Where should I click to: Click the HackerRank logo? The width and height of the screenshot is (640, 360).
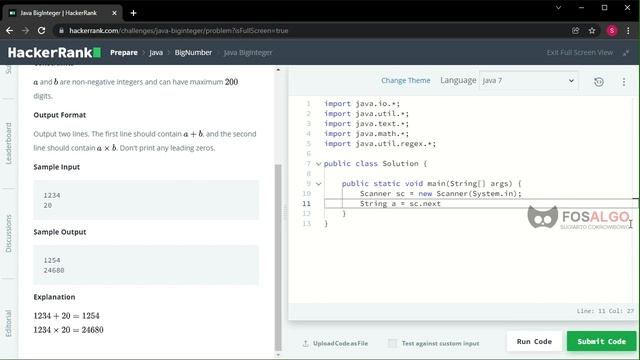tap(54, 53)
